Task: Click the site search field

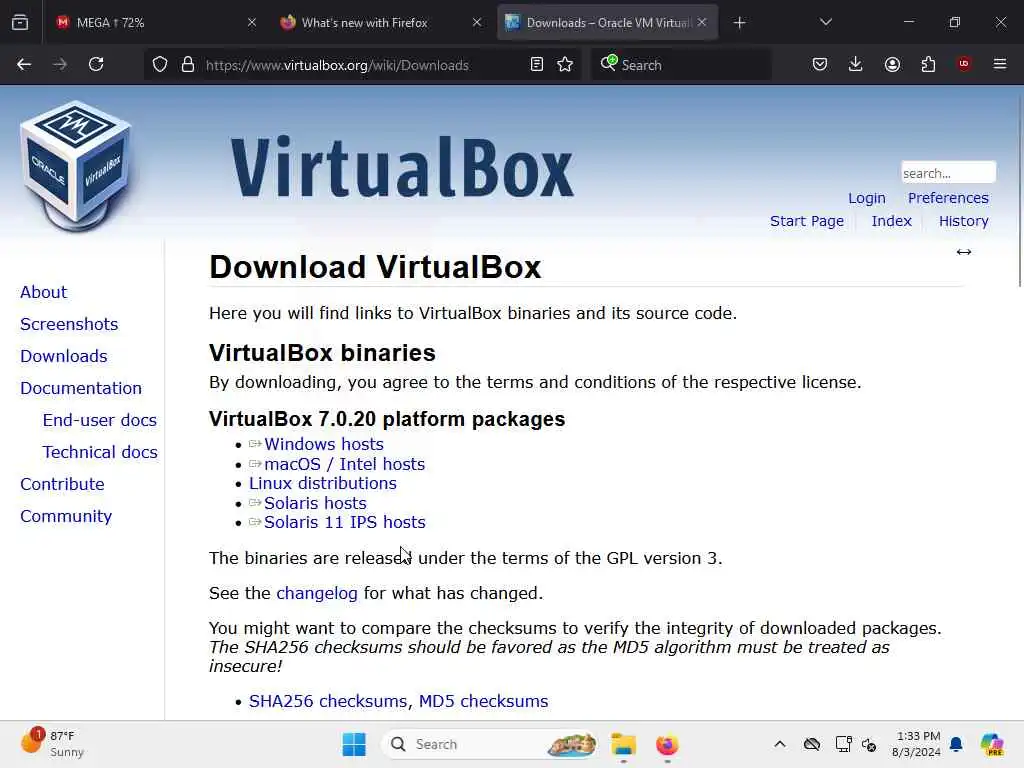Action: pyautogui.click(x=948, y=173)
